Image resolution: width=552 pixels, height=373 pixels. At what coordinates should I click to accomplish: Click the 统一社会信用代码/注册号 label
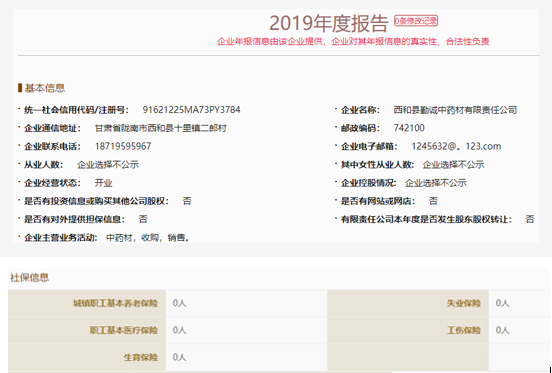(76, 110)
